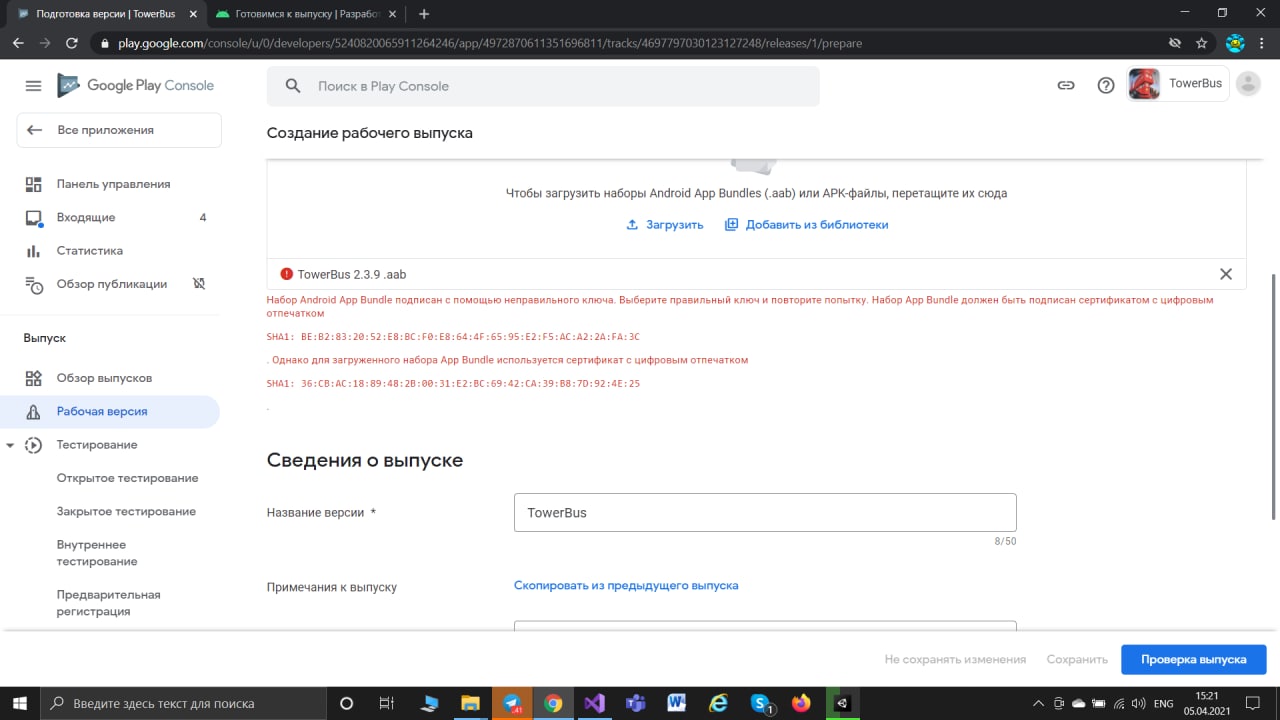Open Cortana circle icon in taskbar
Viewport: 1280px width, 720px height.
point(347,703)
